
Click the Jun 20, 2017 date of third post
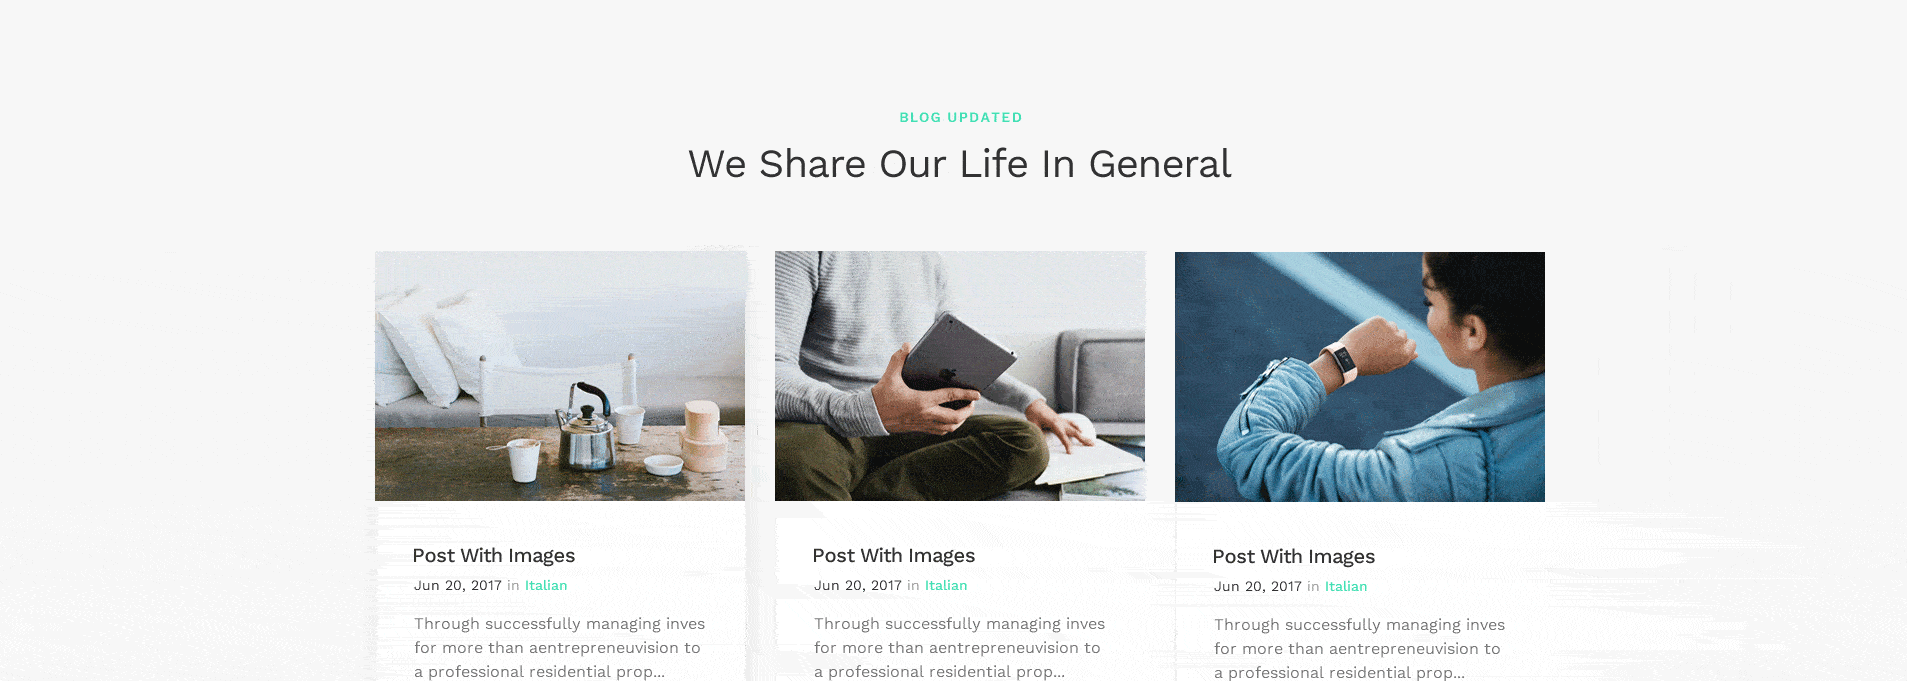click(1258, 587)
